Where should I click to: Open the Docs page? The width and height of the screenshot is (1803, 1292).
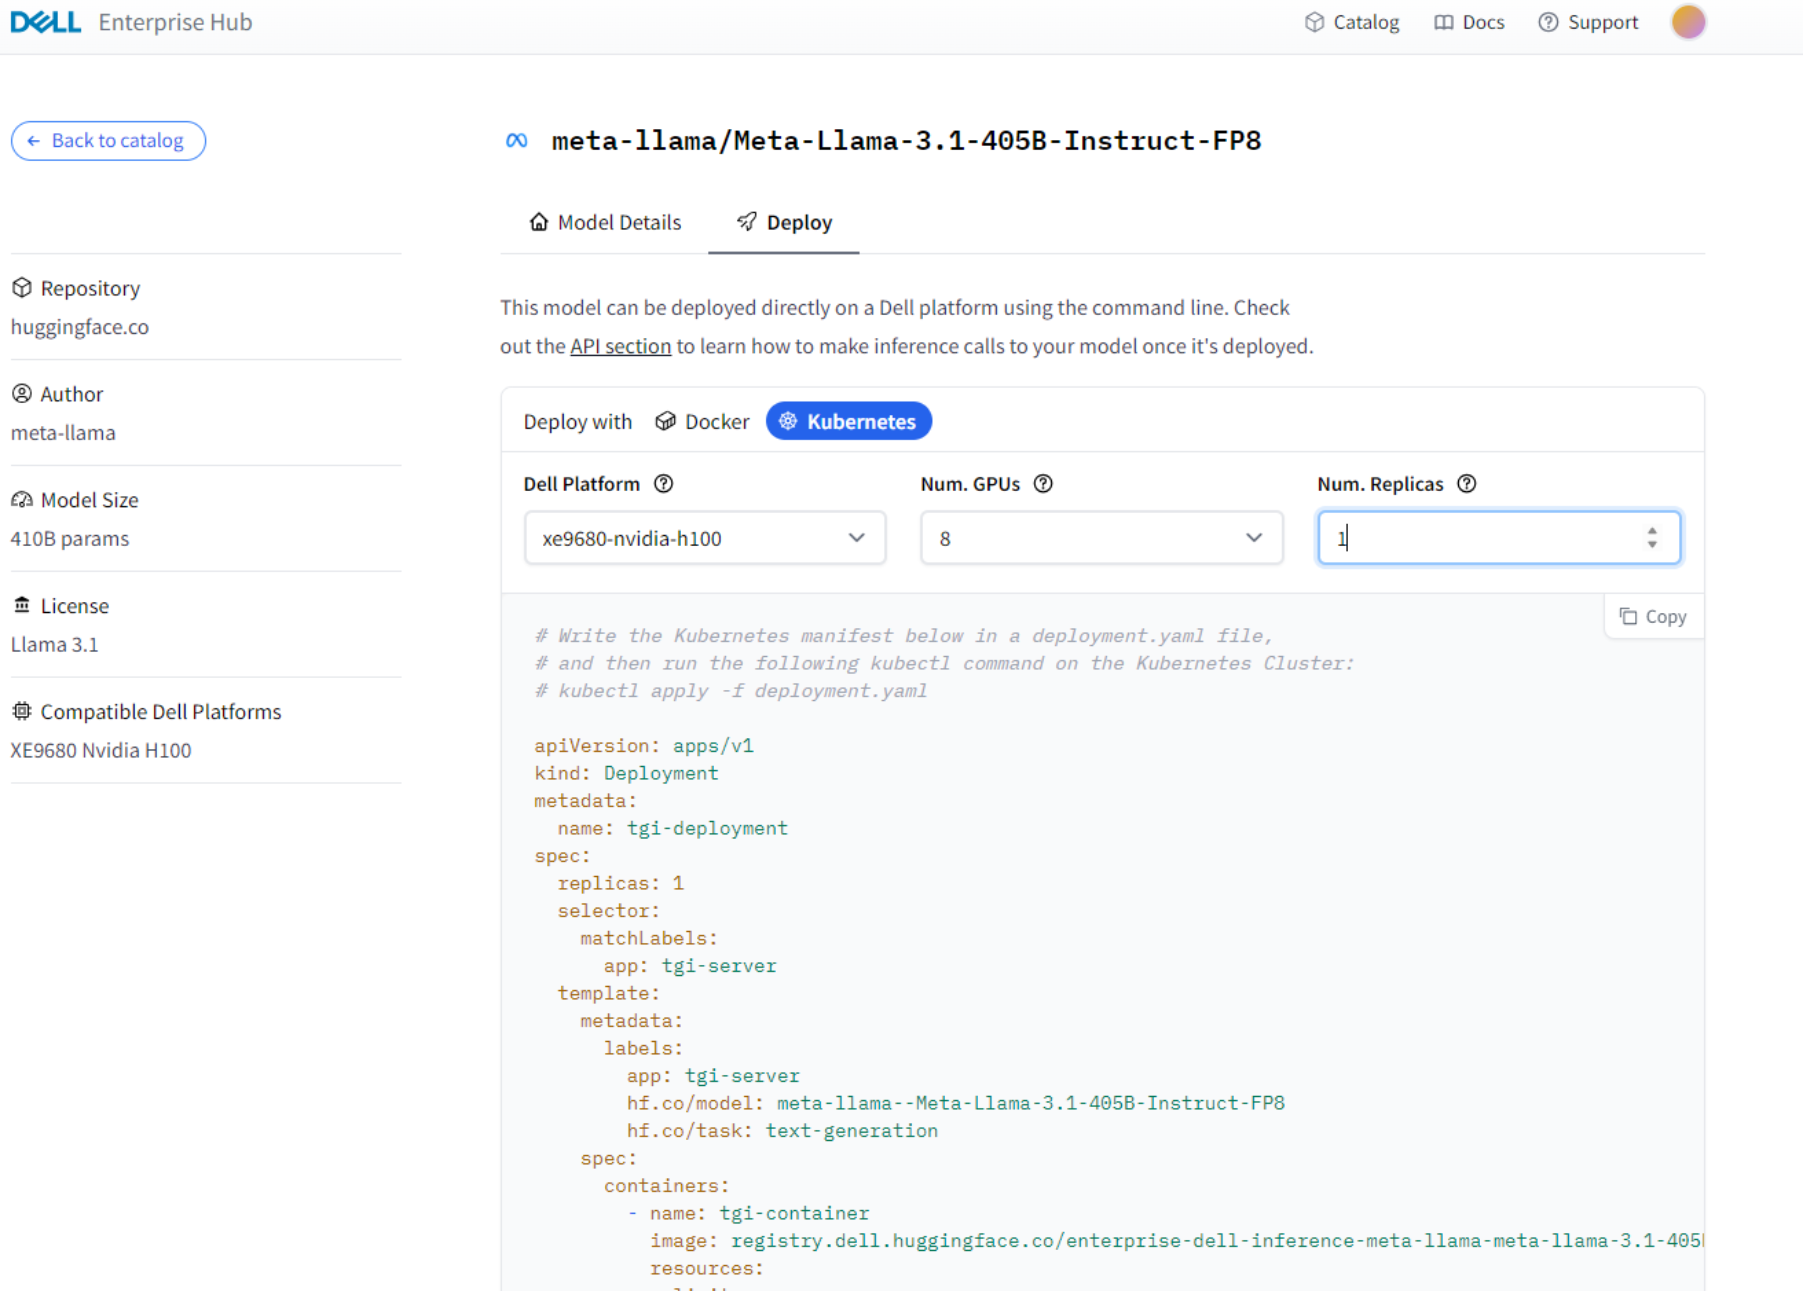coord(1469,22)
